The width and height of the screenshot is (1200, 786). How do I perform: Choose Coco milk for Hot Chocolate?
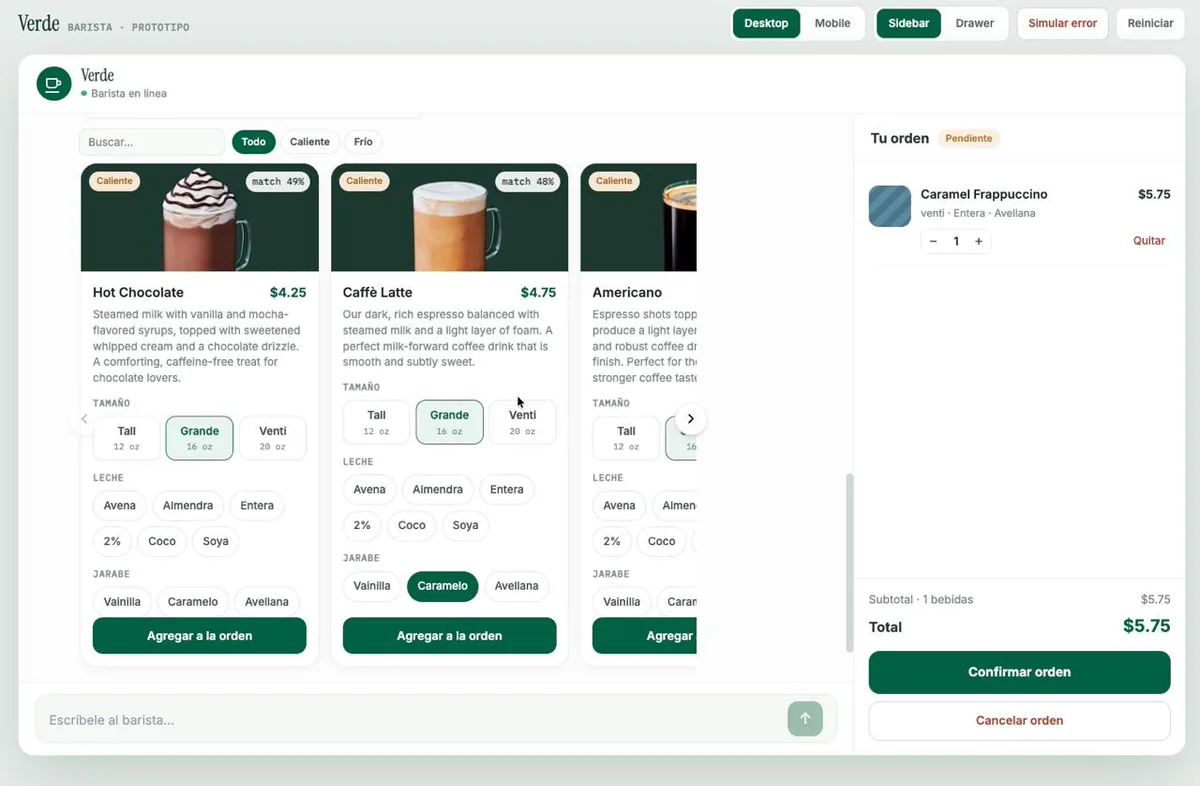click(x=162, y=542)
